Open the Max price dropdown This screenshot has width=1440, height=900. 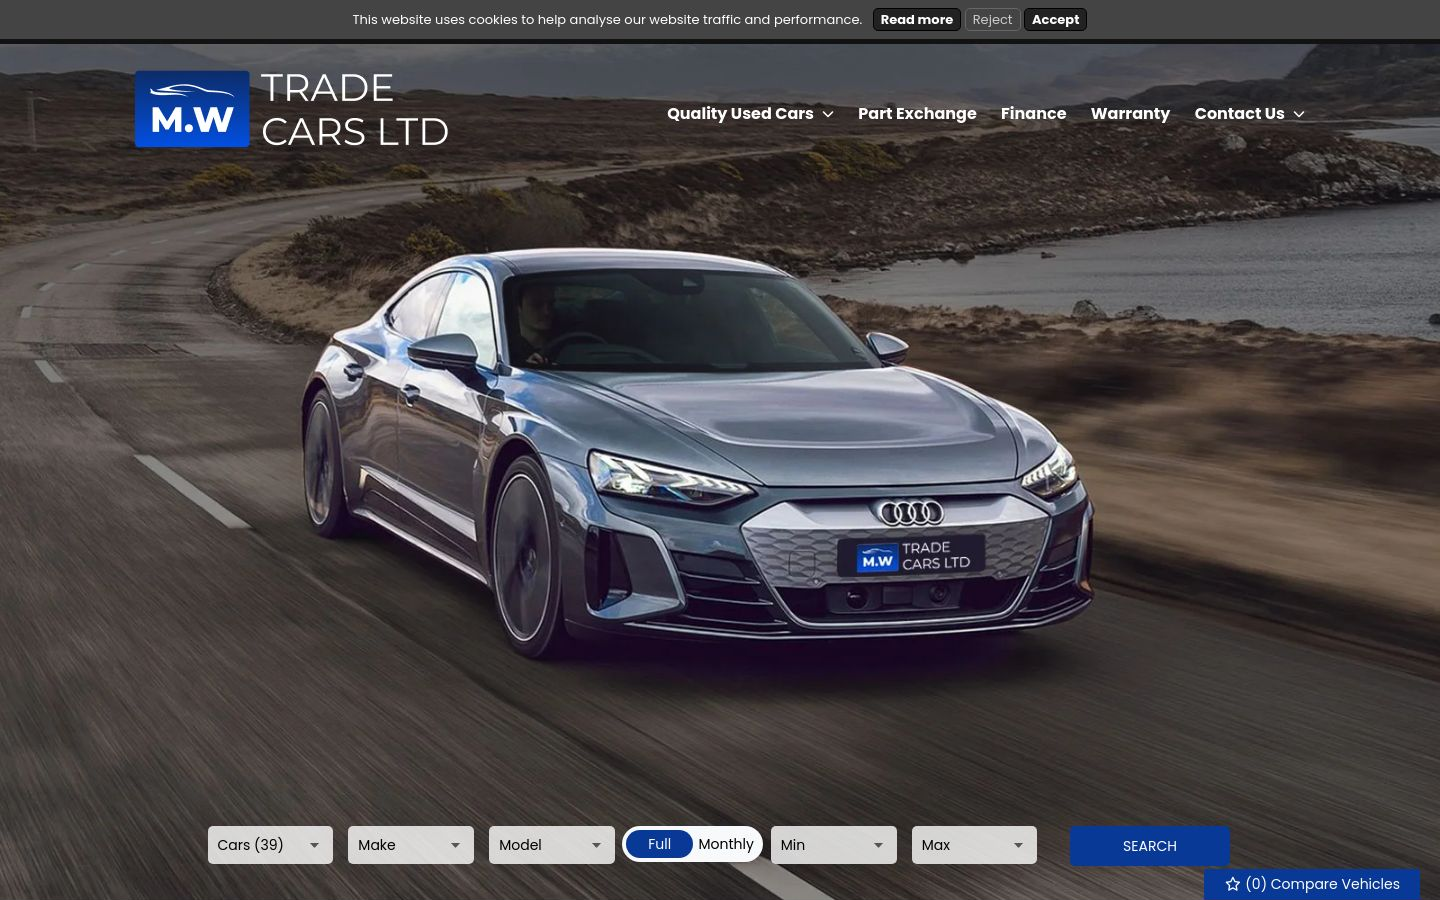(x=974, y=845)
